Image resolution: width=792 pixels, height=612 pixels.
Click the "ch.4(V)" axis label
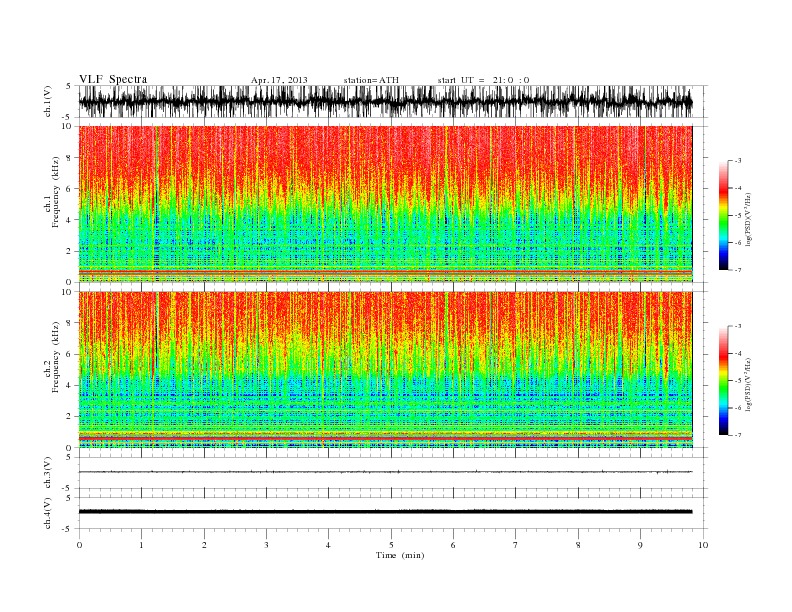click(47, 513)
